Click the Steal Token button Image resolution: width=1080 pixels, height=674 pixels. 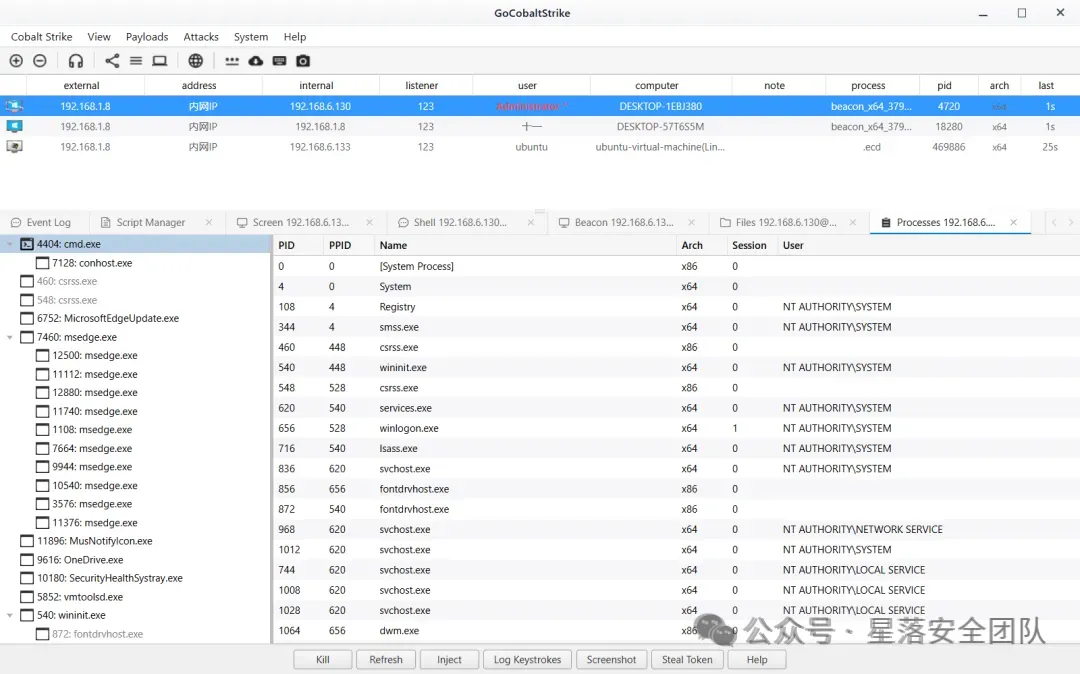point(687,660)
